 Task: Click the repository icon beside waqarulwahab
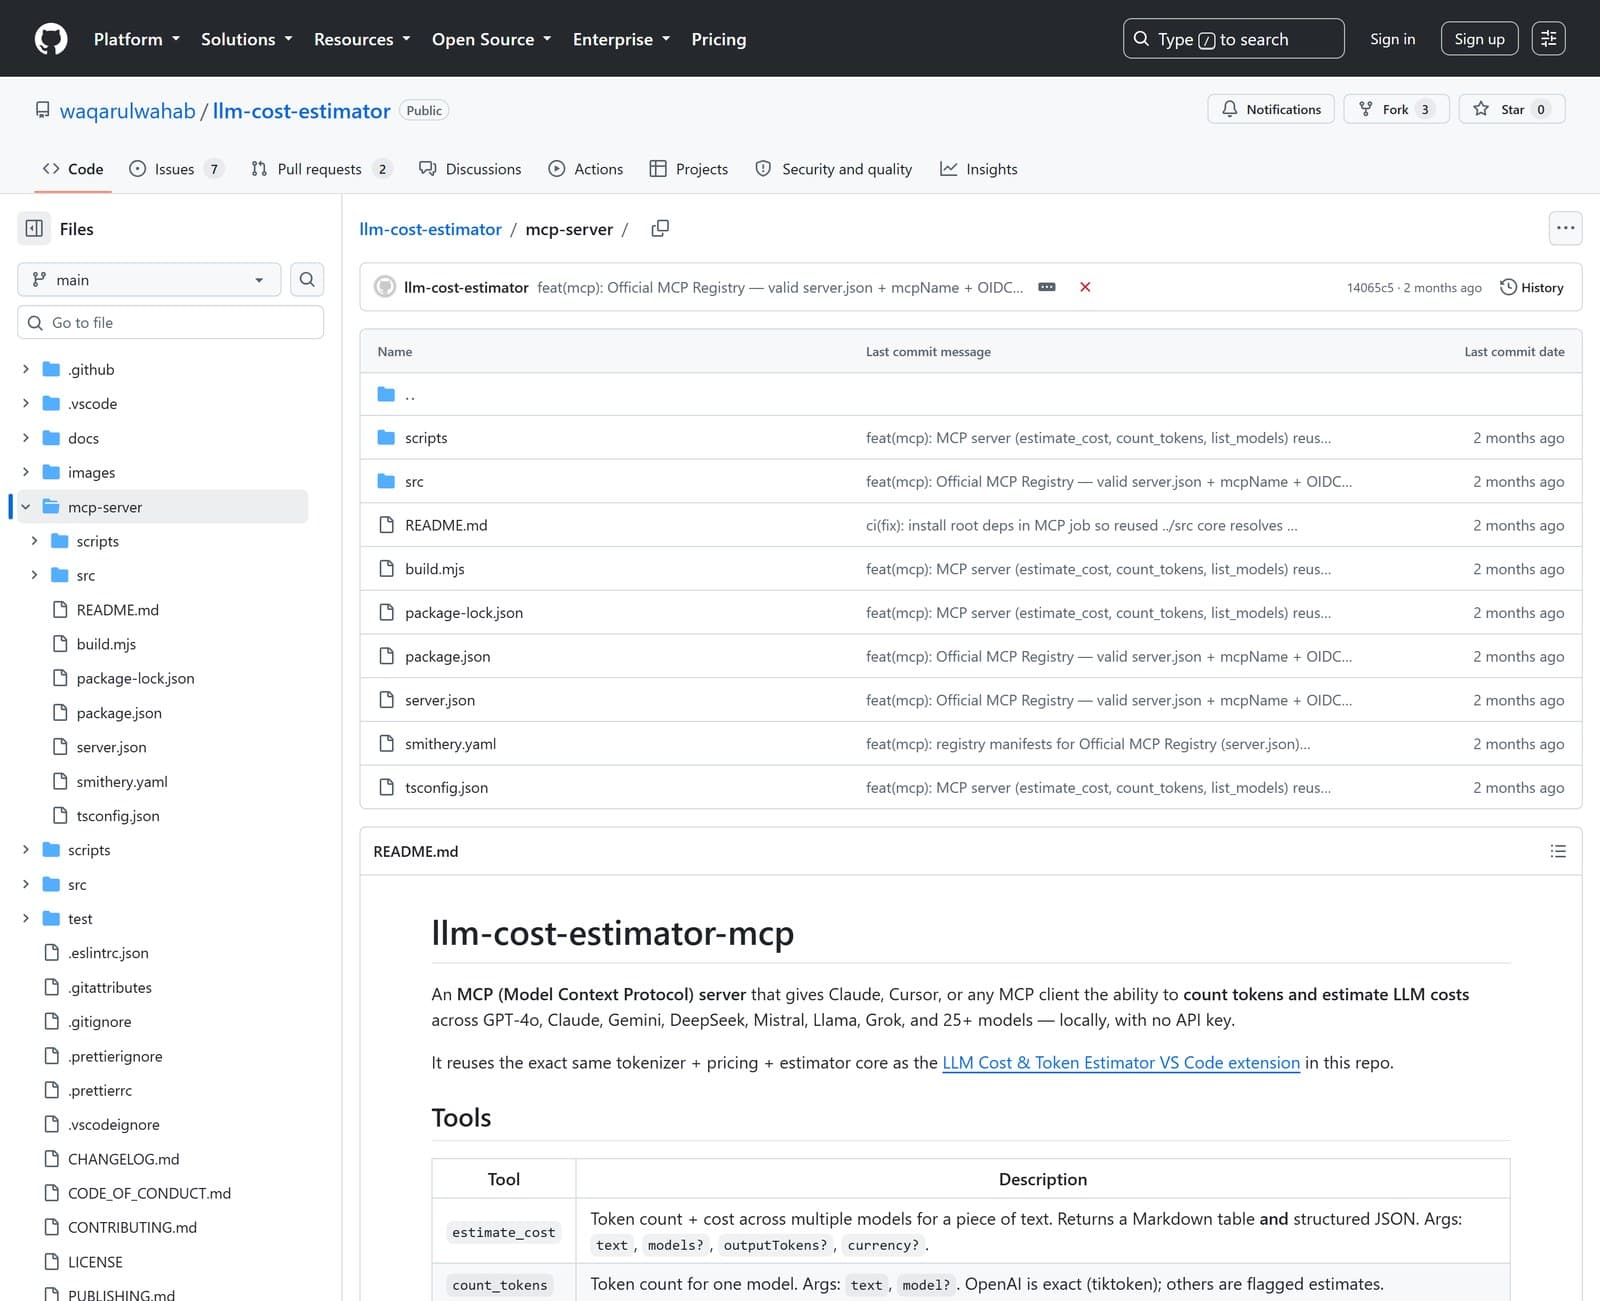tap(42, 110)
